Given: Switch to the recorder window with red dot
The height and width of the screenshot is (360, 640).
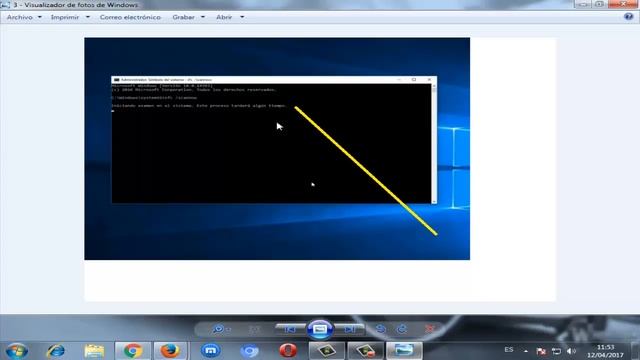Looking at the screenshot, I should 365,351.
